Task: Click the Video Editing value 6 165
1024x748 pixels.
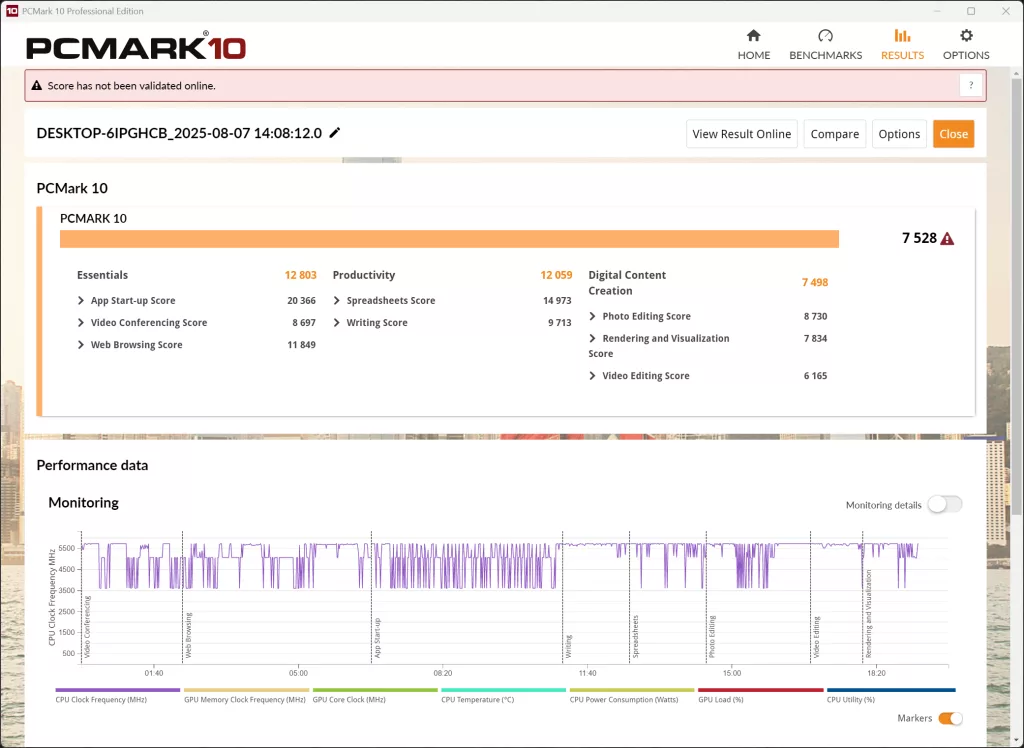Action: tap(816, 376)
